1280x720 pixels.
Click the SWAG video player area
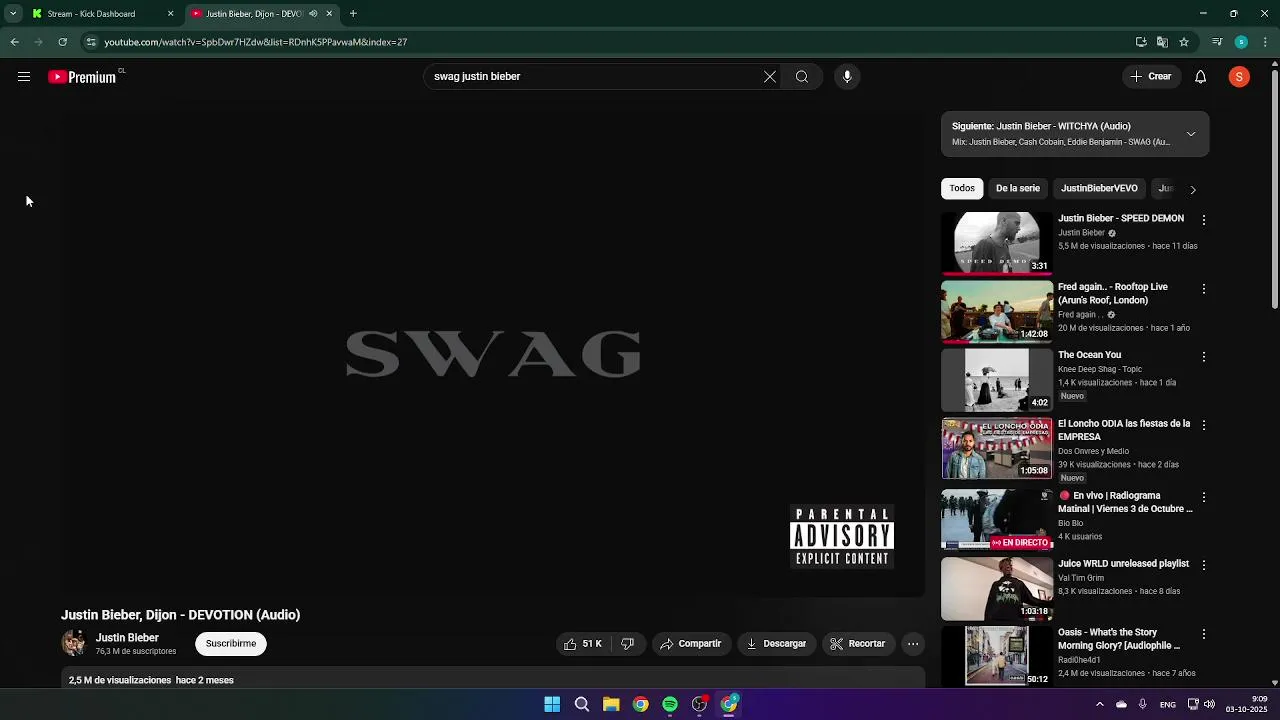coord(492,354)
